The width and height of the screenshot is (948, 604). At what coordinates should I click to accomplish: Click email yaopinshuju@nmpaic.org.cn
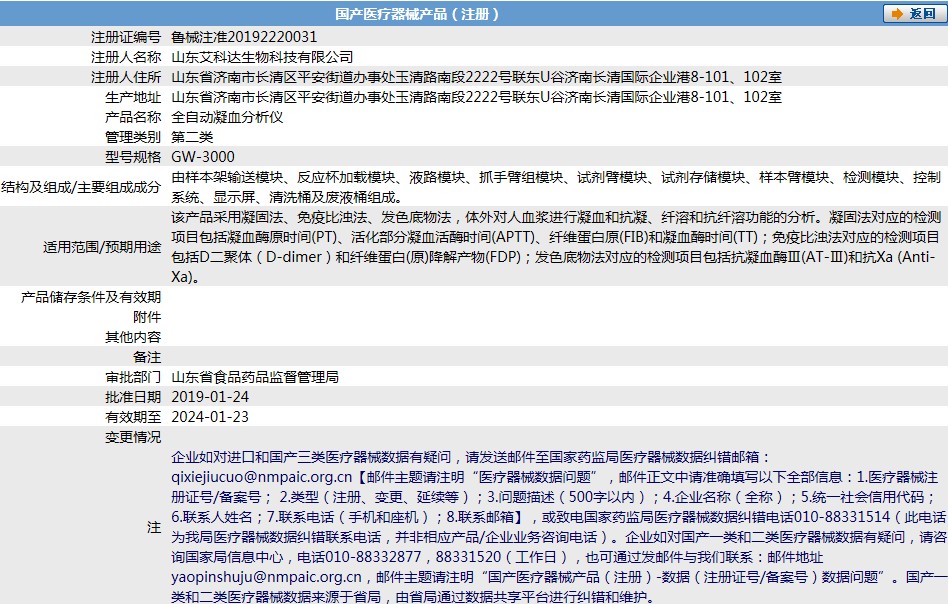[266, 577]
